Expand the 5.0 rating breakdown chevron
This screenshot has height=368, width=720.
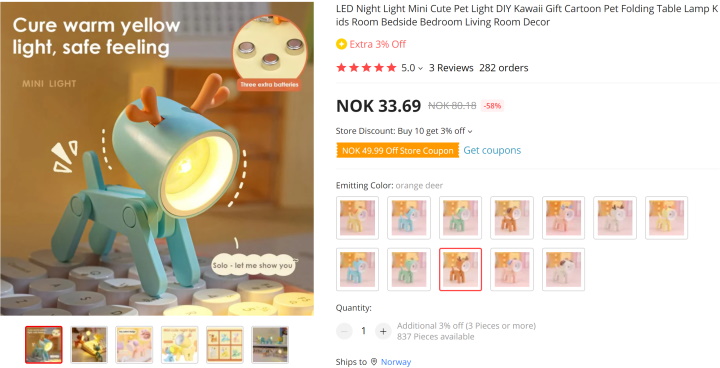coord(420,68)
